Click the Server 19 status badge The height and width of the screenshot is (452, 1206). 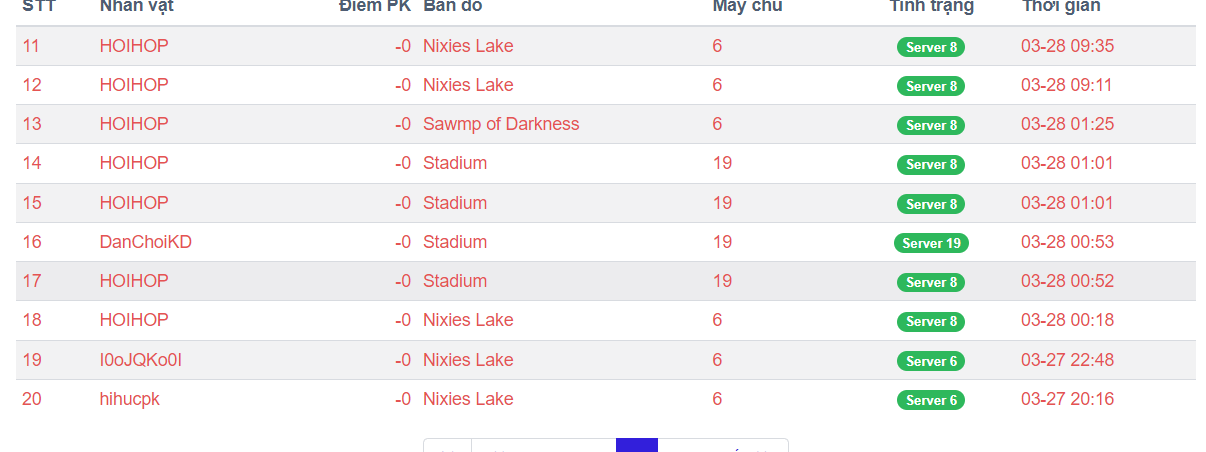(931, 243)
